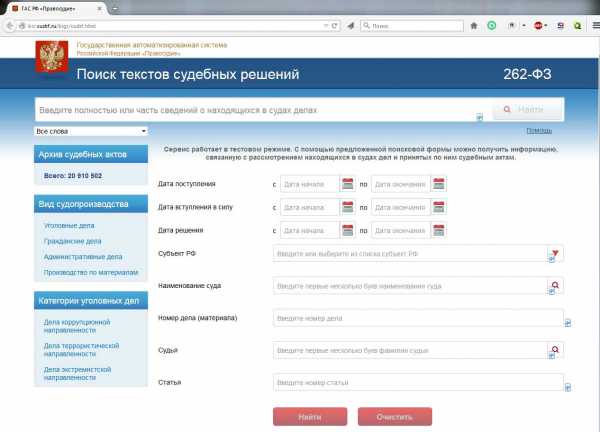The height and width of the screenshot is (432, 600).
Task: Click the green circular extension icon
Action: point(492,26)
